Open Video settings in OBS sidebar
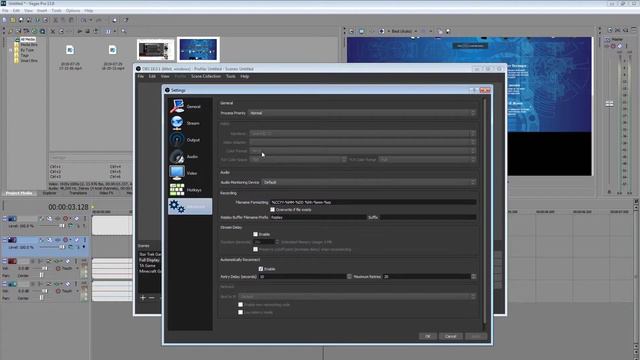Image resolution: width=640 pixels, height=360 pixels. pos(190,173)
